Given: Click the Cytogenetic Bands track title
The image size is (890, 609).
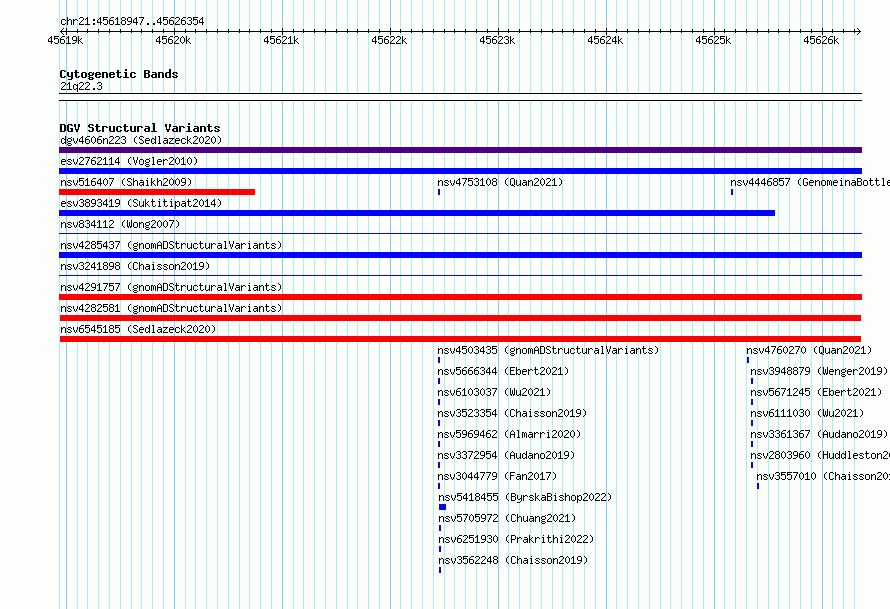Looking at the screenshot, I should click(119, 74).
